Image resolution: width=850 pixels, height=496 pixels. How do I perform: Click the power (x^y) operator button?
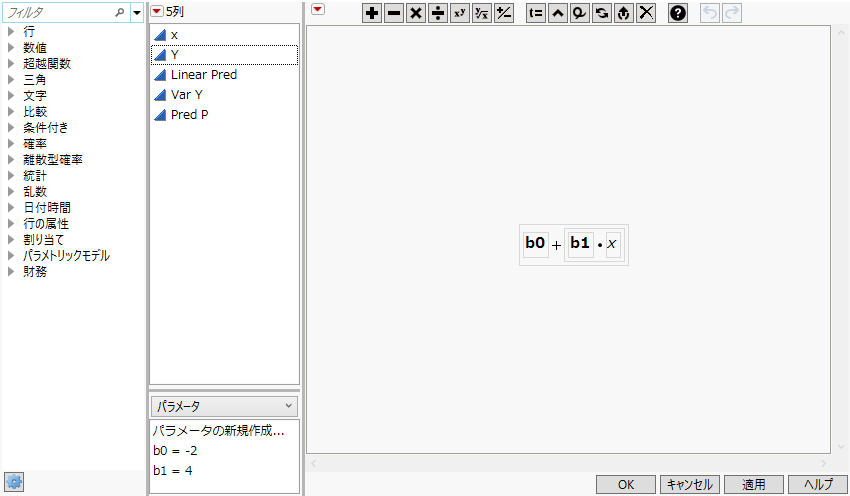click(460, 13)
